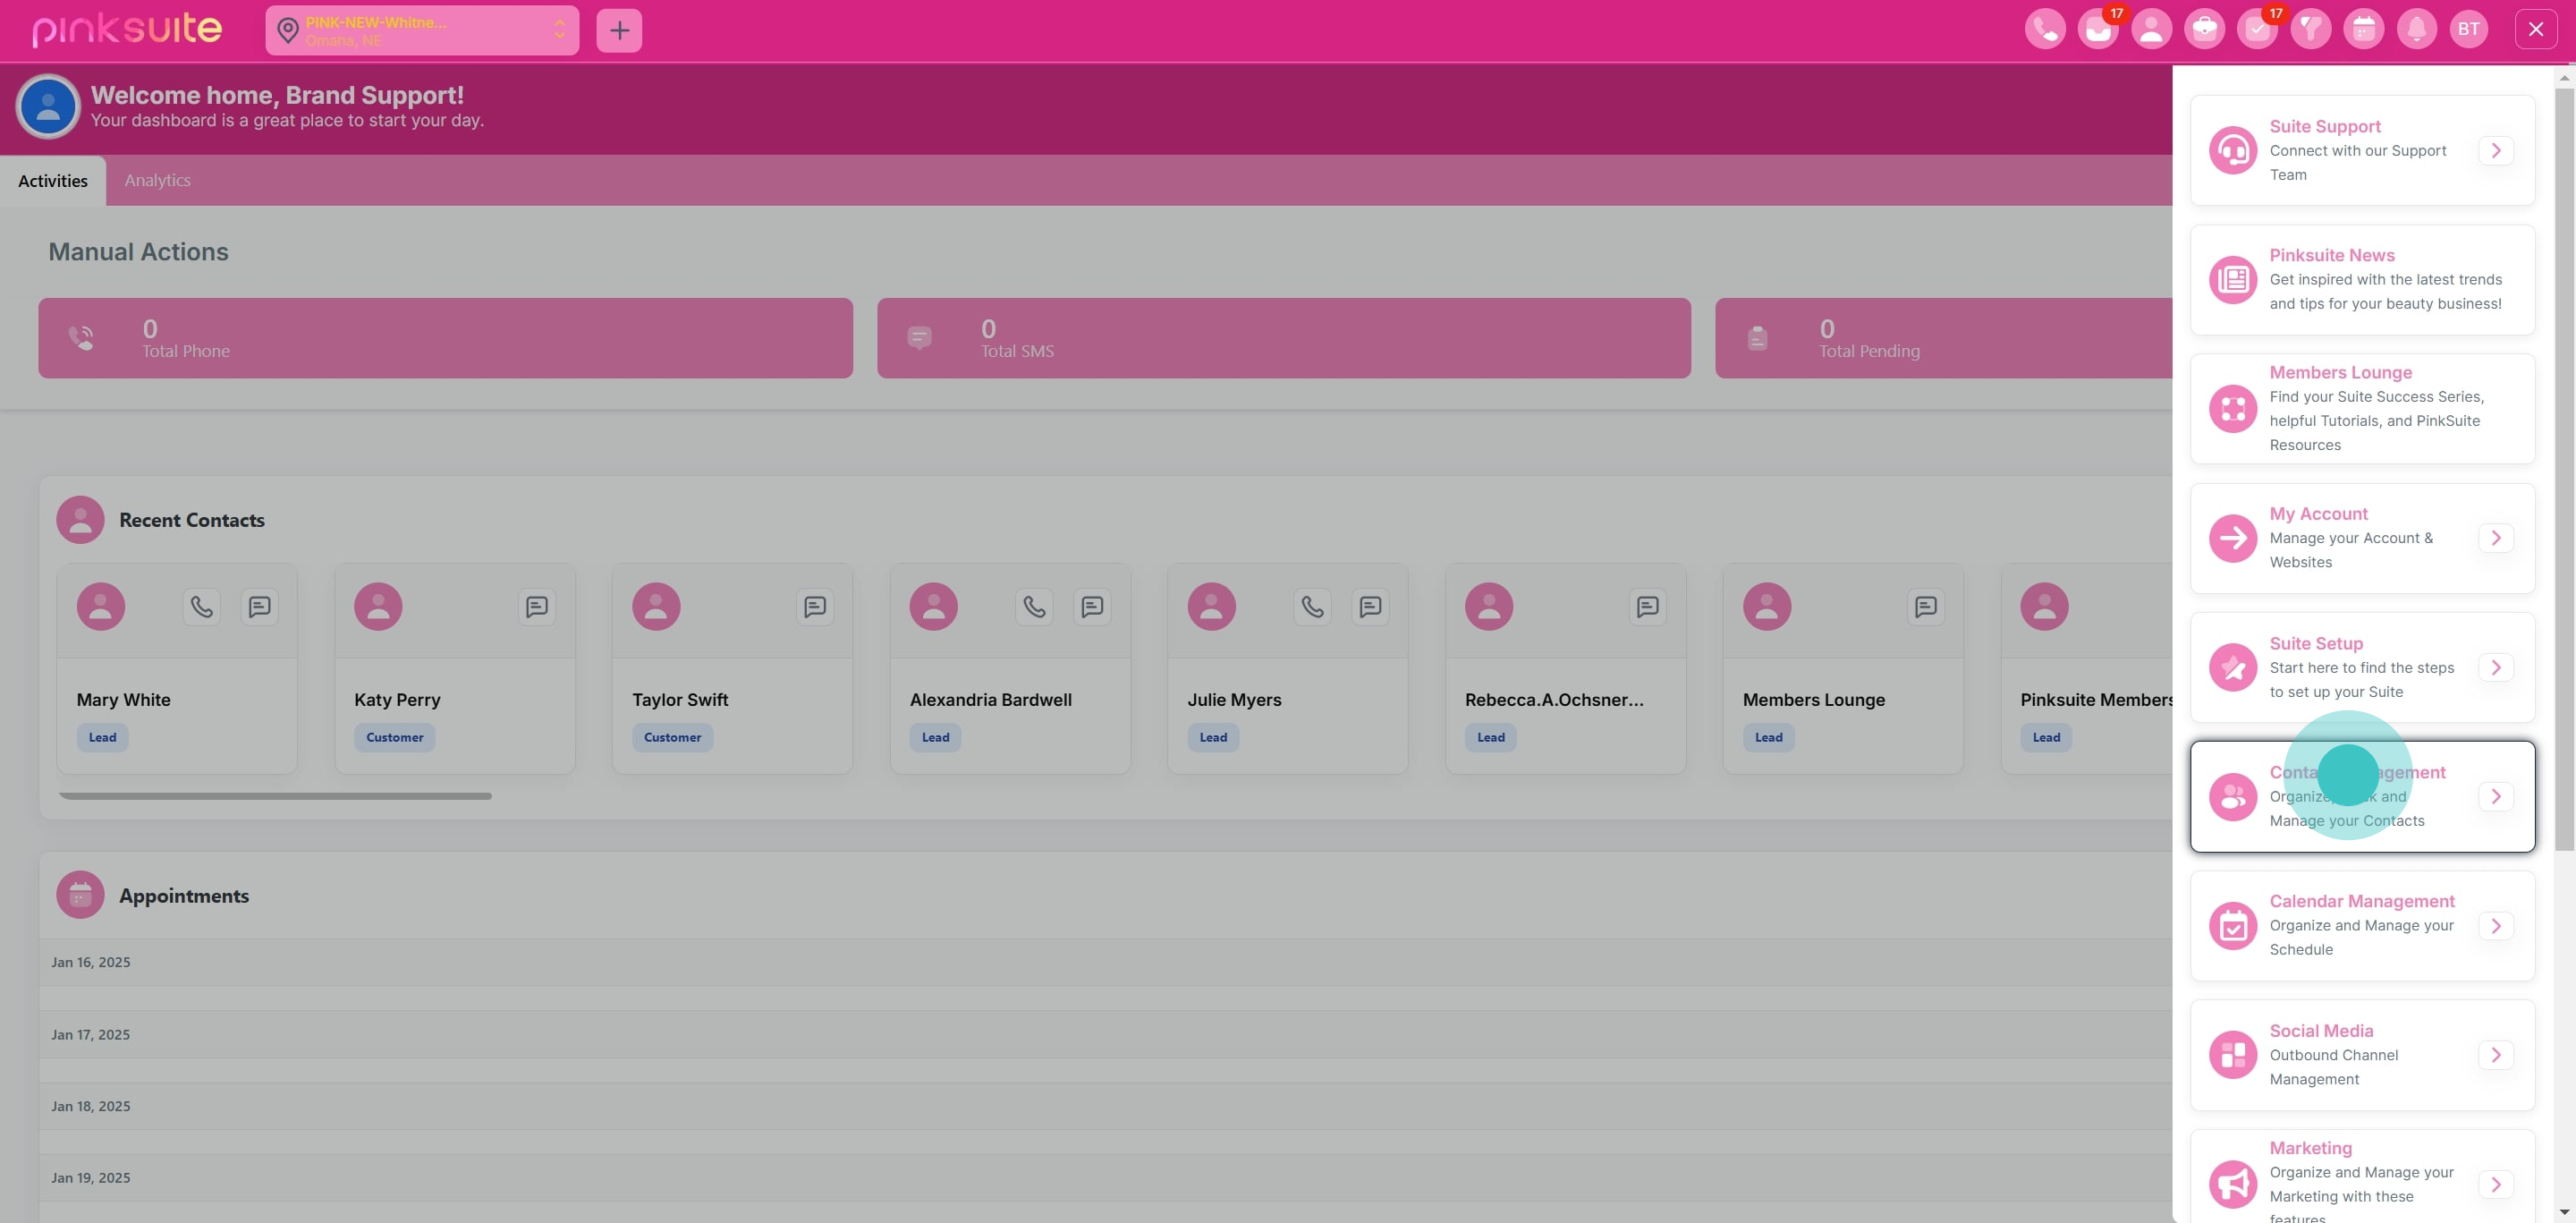Select the funnel icon in the top toolbar
The width and height of the screenshot is (2576, 1223).
click(x=2311, y=29)
